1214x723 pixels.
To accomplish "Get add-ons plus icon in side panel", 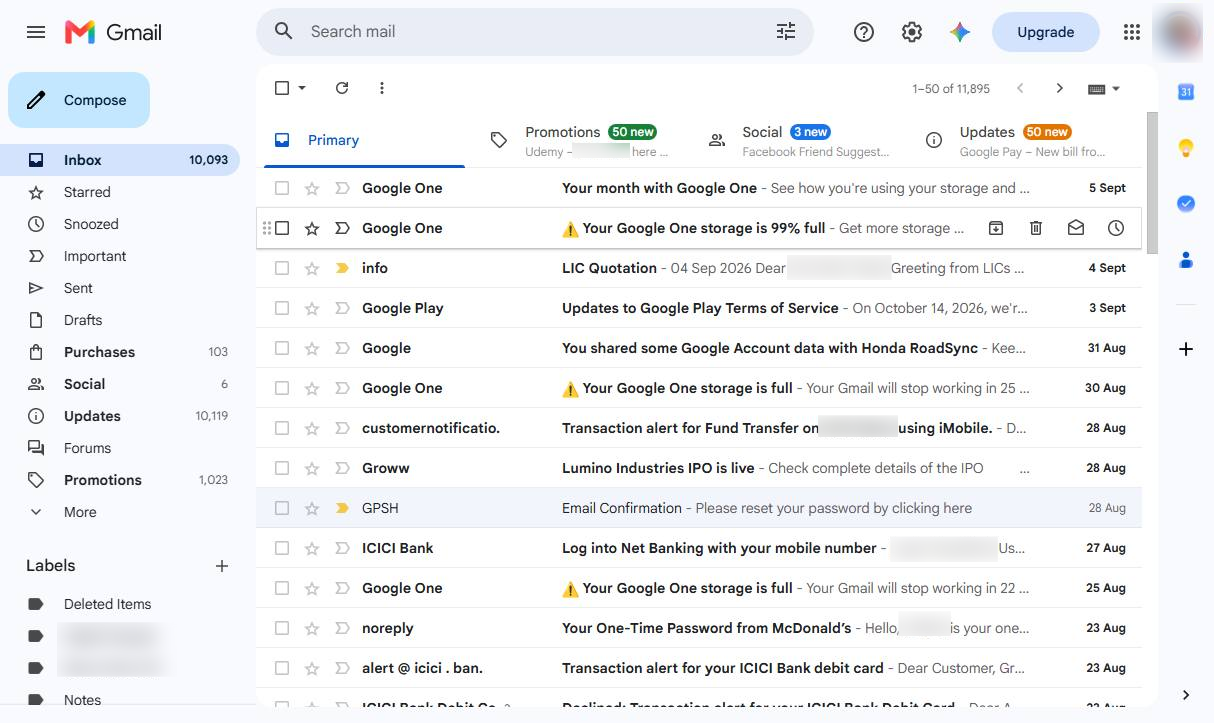I will point(1186,349).
